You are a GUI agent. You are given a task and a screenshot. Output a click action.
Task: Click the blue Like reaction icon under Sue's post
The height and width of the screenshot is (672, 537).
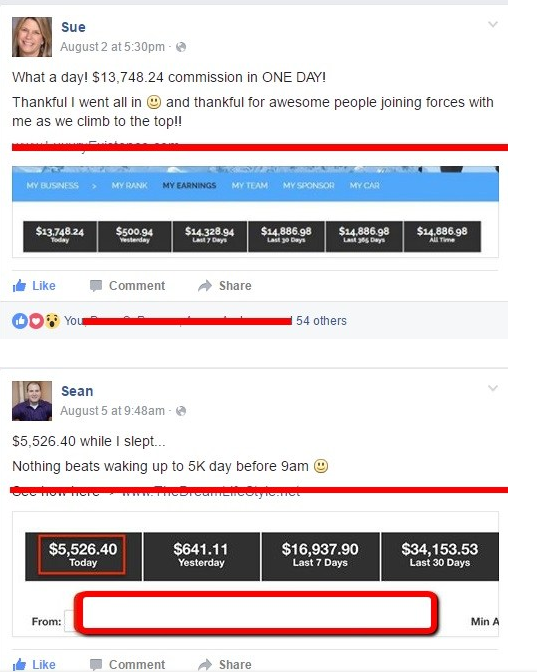tap(20, 321)
